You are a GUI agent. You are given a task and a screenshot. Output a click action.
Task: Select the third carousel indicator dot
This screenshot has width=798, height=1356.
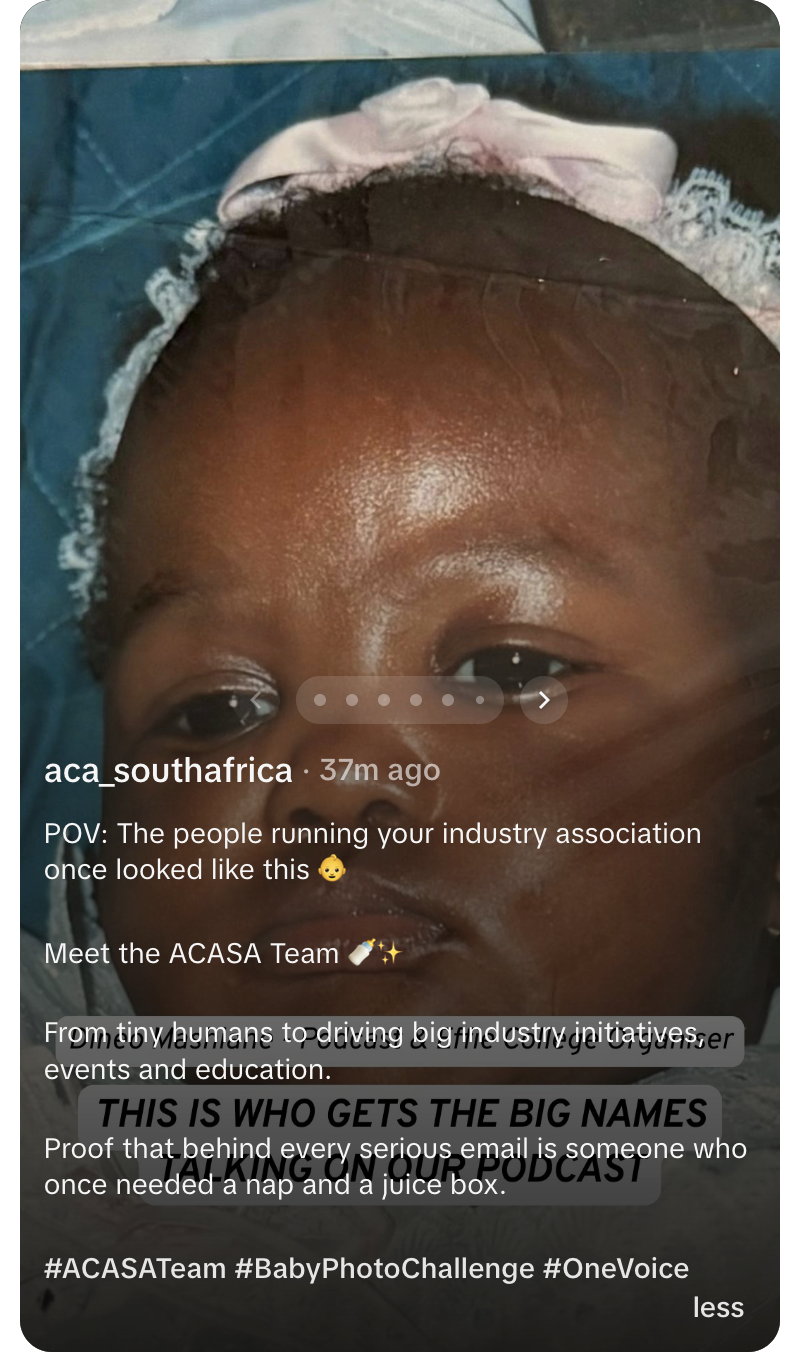point(384,700)
